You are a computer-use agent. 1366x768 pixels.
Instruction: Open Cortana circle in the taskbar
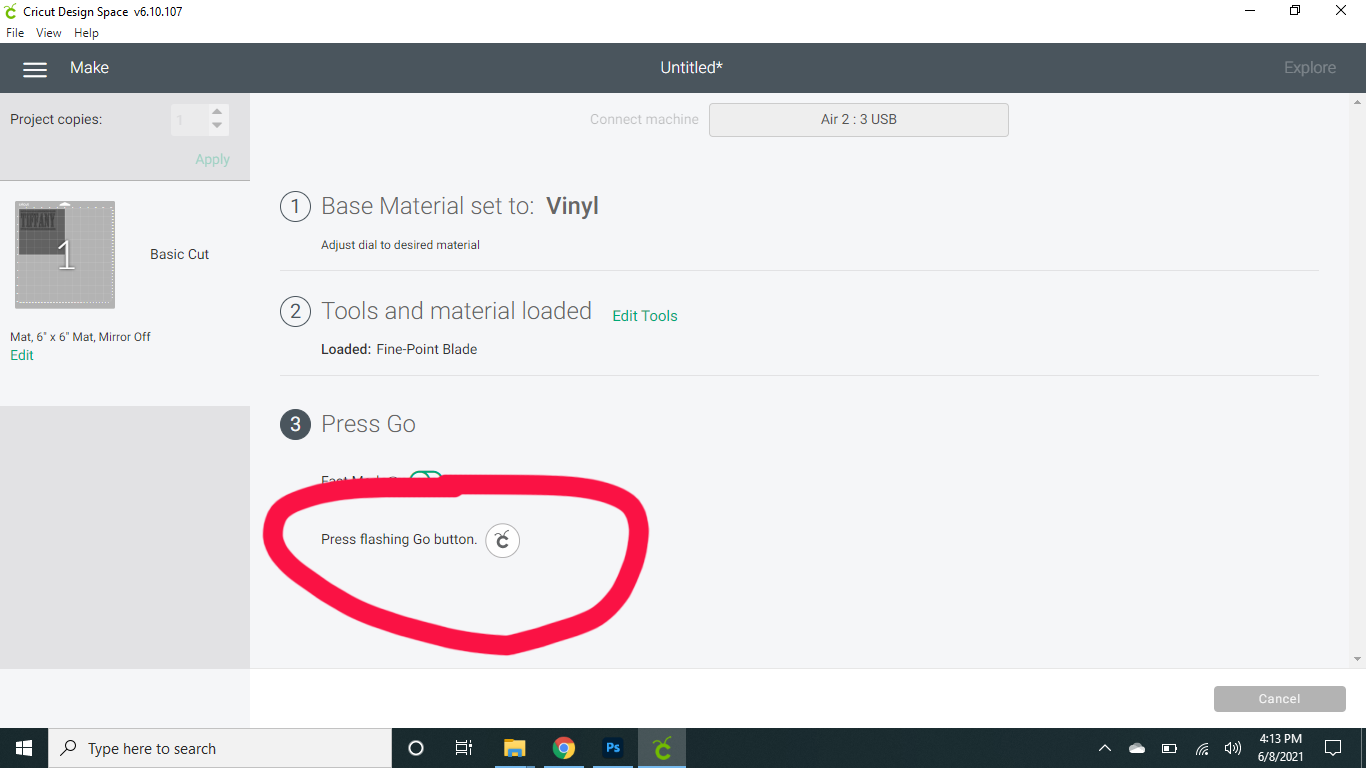pyautogui.click(x=416, y=748)
